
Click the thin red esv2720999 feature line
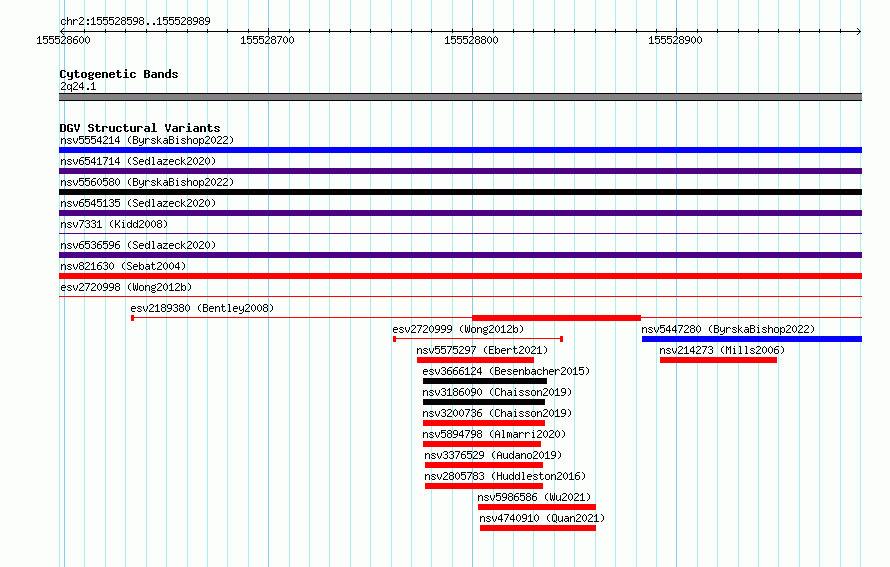(478, 339)
